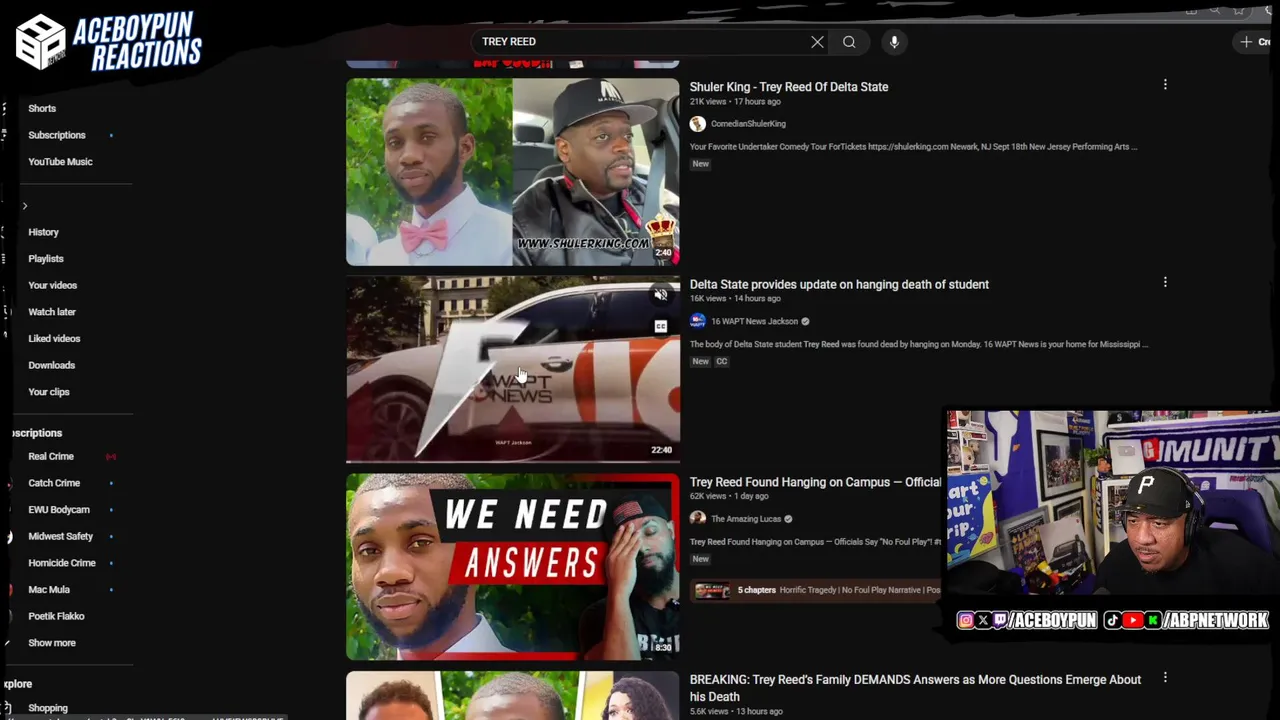Clear the TREY REED search text

[817, 42]
